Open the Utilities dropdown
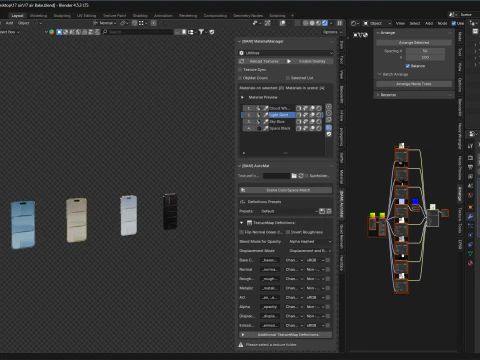 (x=286, y=53)
